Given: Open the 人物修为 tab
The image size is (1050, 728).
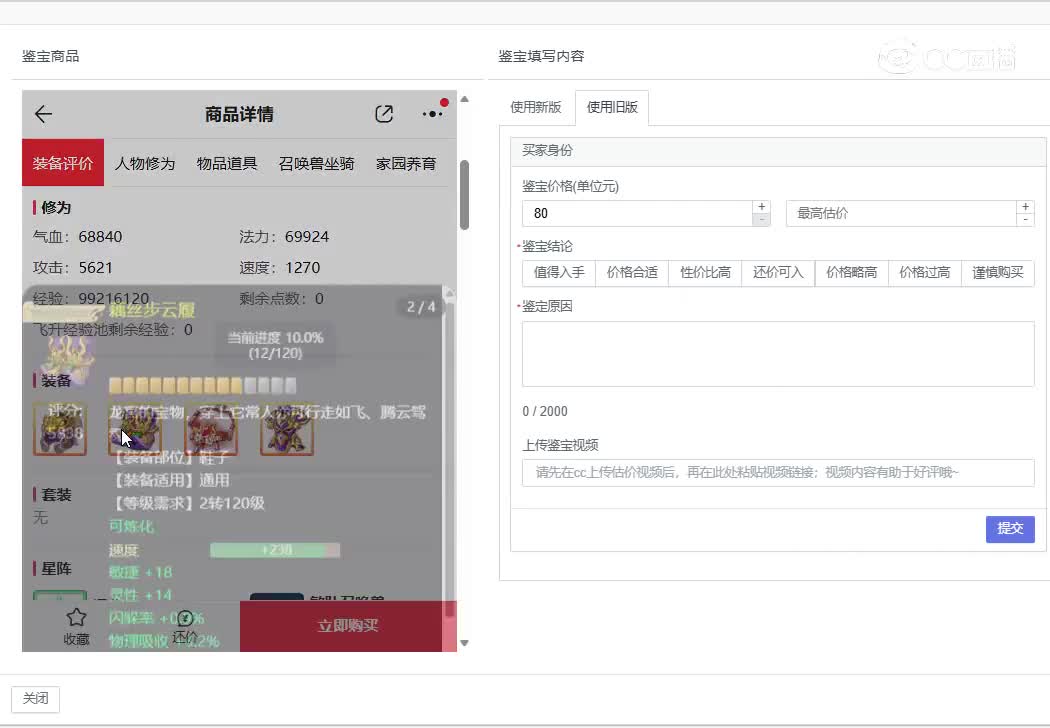Looking at the screenshot, I should [145, 163].
